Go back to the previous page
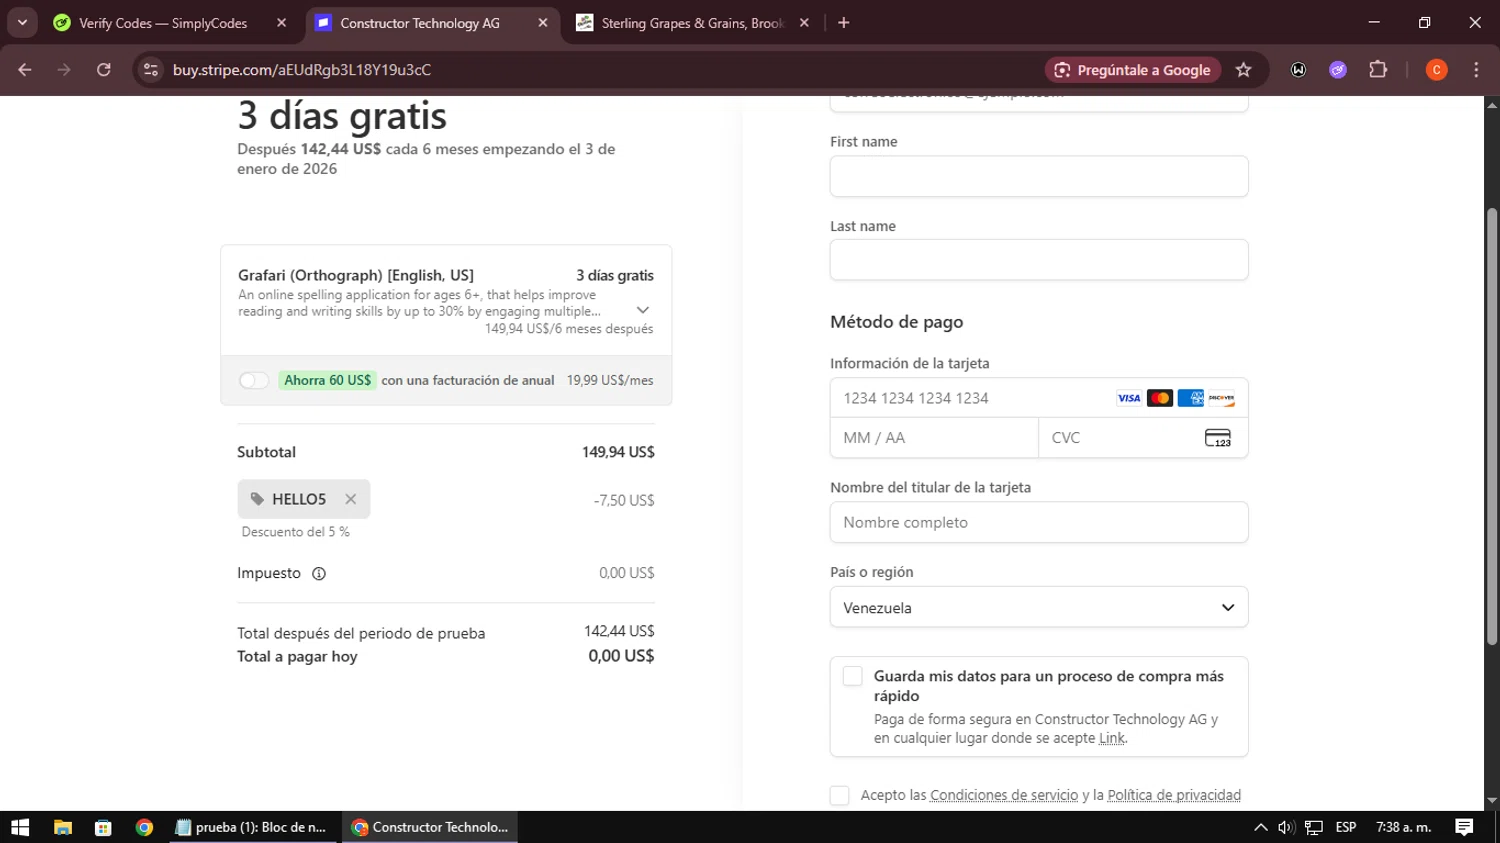This screenshot has height=843, width=1500. tap(25, 70)
